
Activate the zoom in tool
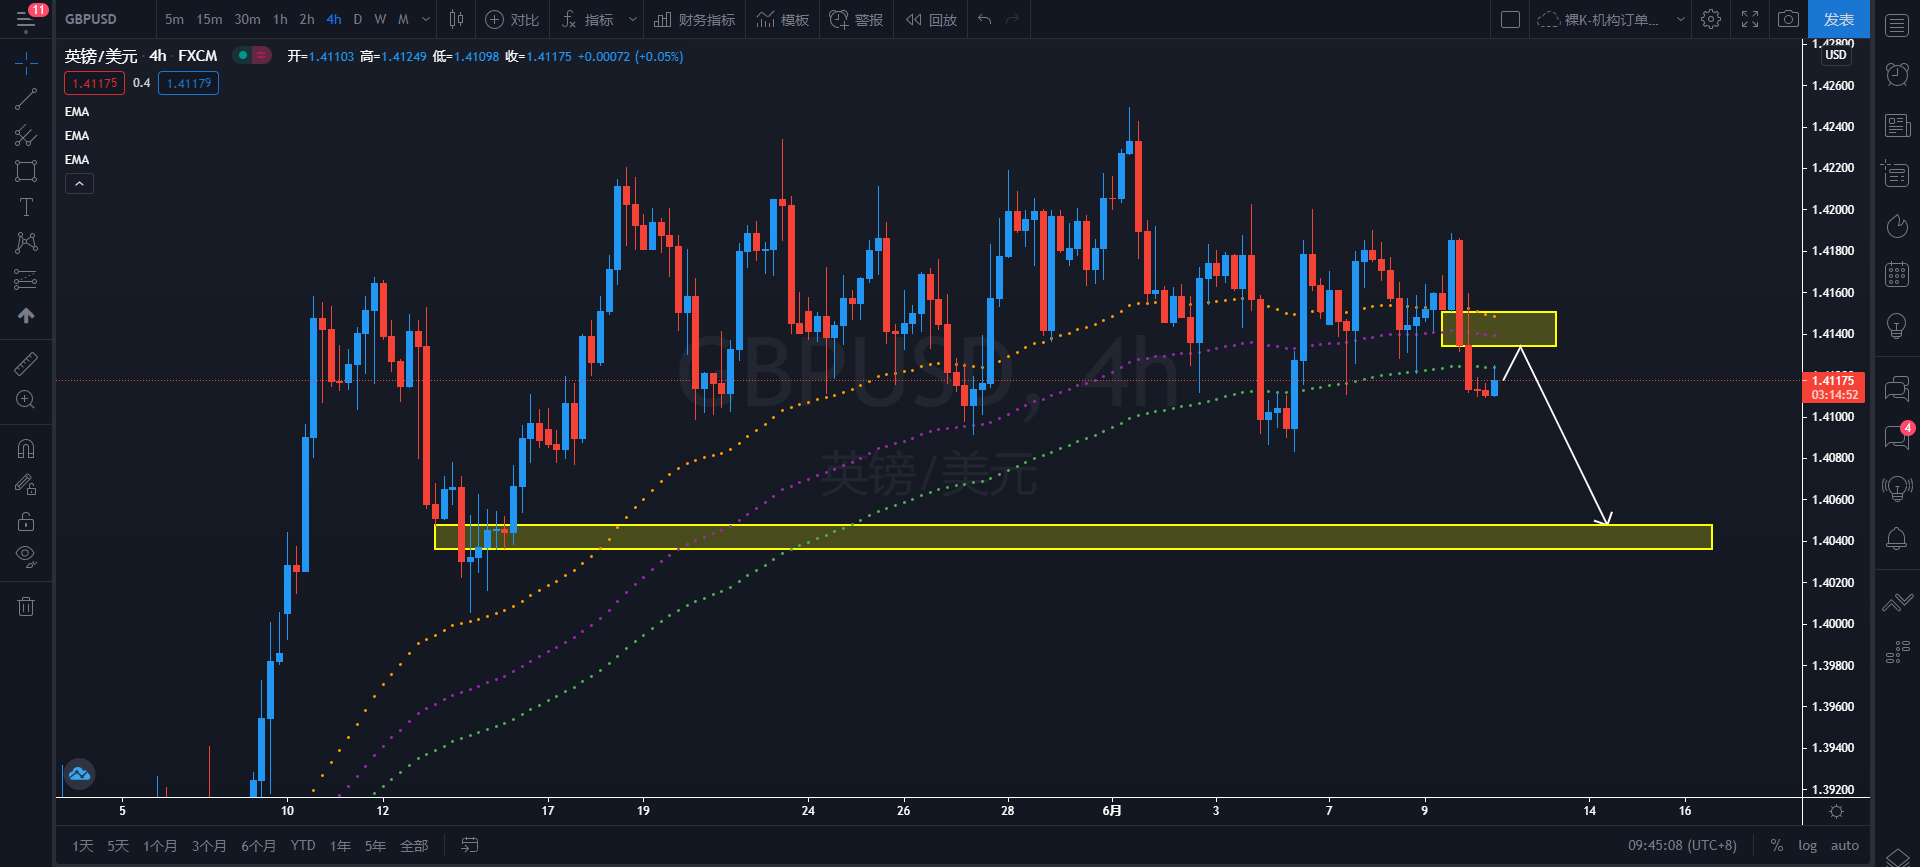click(x=26, y=400)
